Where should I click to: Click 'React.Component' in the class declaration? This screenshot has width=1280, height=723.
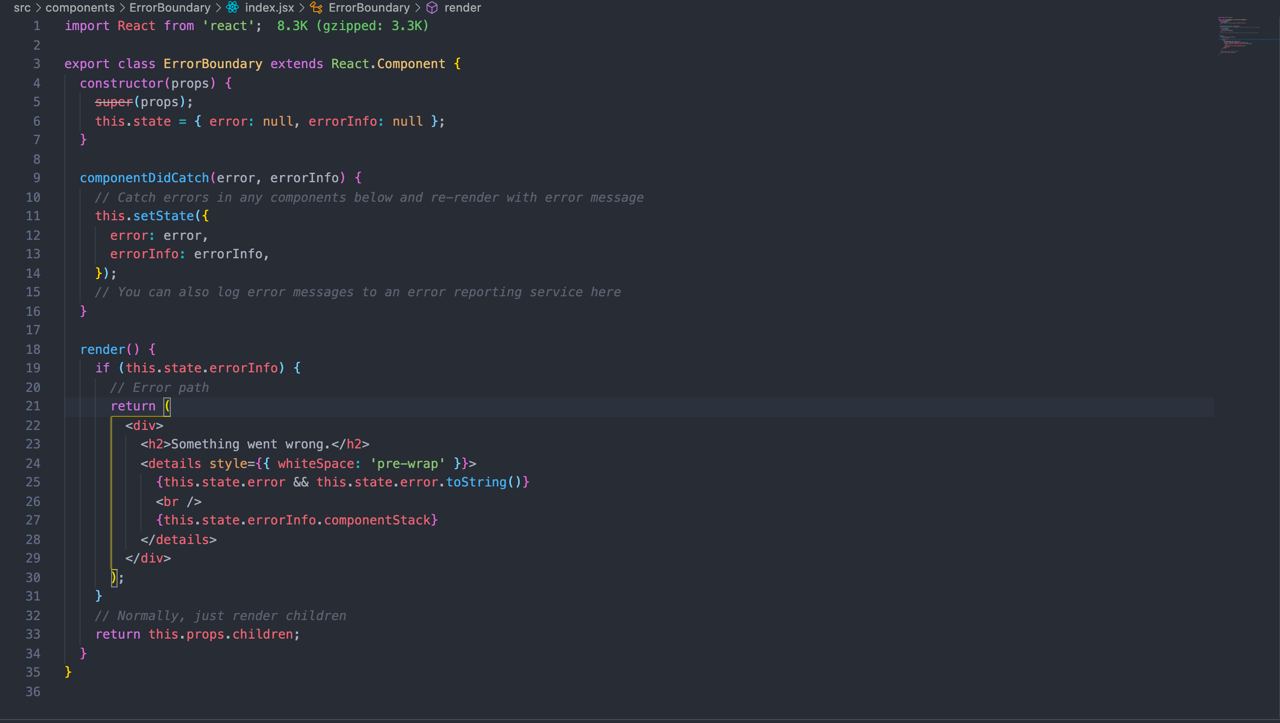click(x=388, y=64)
